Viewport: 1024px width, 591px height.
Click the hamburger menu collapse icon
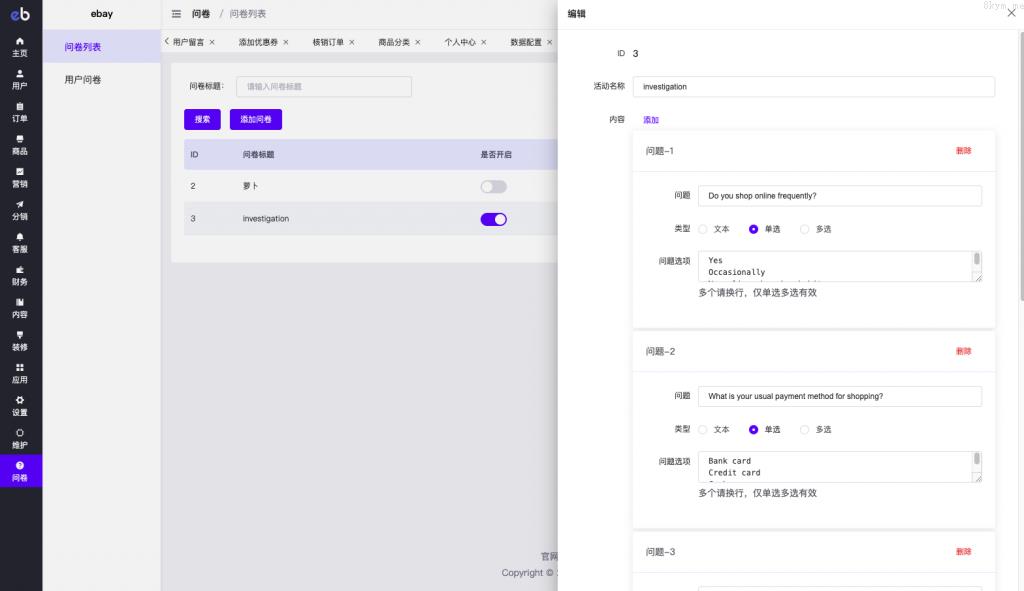pyautogui.click(x=176, y=14)
